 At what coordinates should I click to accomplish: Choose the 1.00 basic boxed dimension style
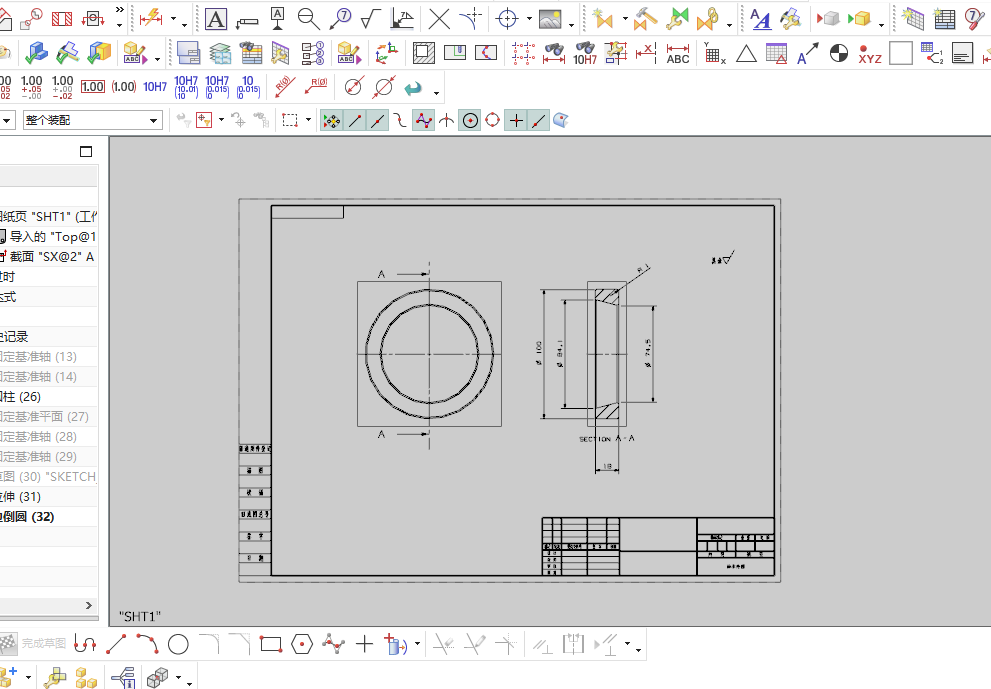(x=93, y=87)
